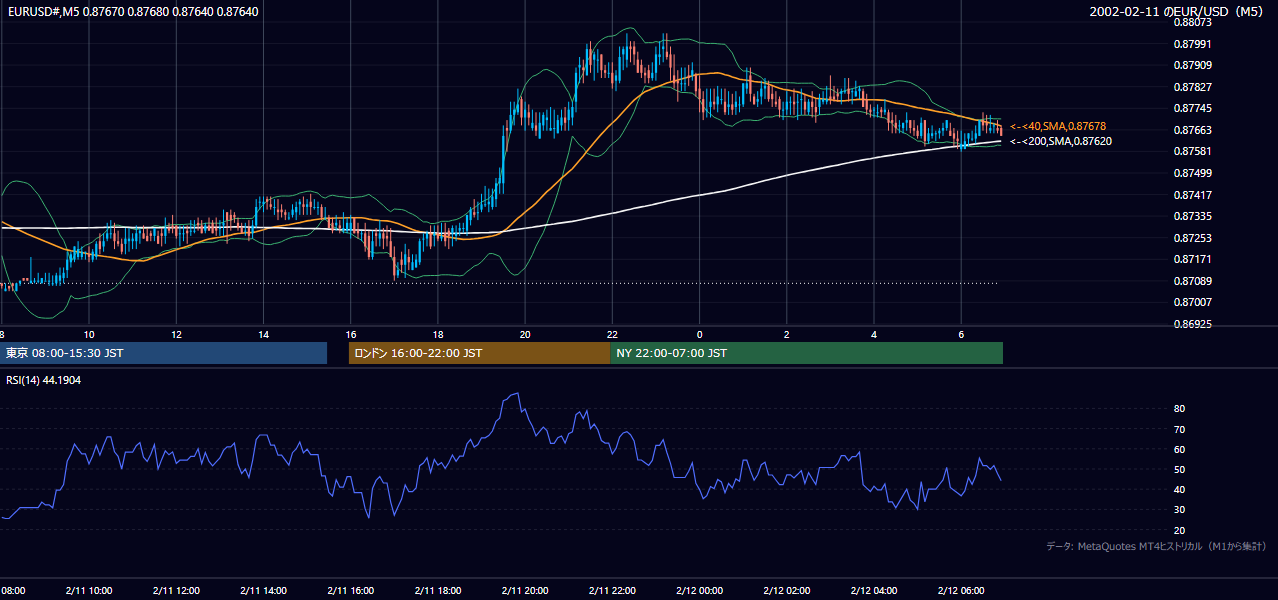This screenshot has height=600, width=1278.
Task: Select the NY 22:00-07:00 JST session bar
Action: coord(806,353)
